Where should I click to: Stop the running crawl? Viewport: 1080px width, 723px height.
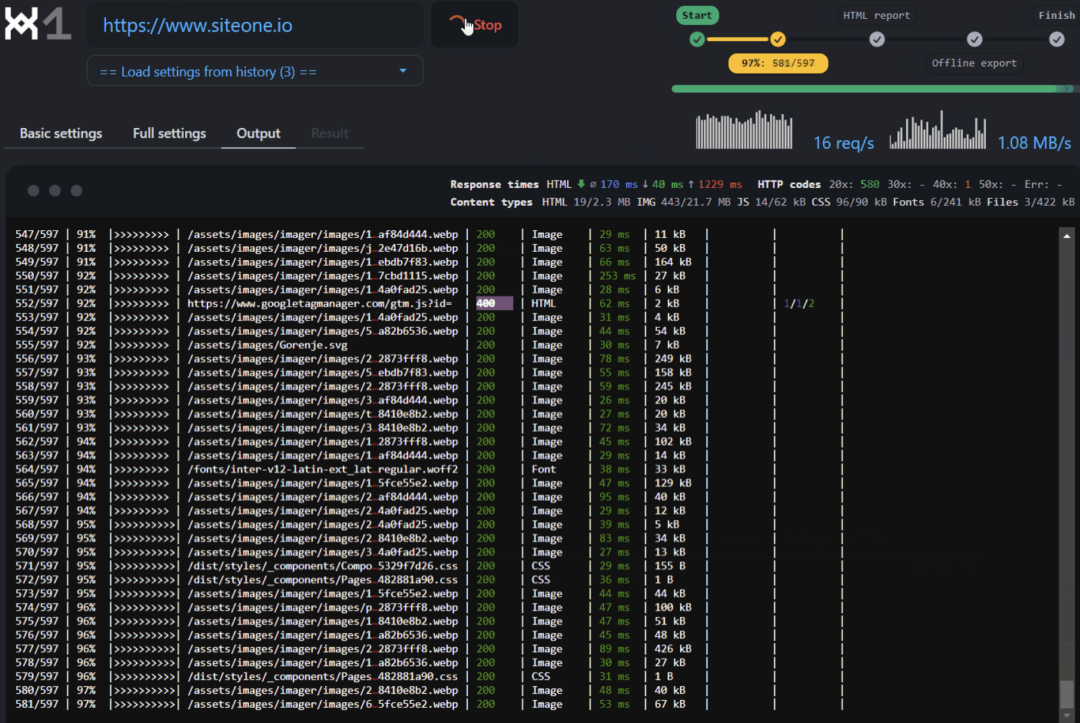pyautogui.click(x=475, y=25)
